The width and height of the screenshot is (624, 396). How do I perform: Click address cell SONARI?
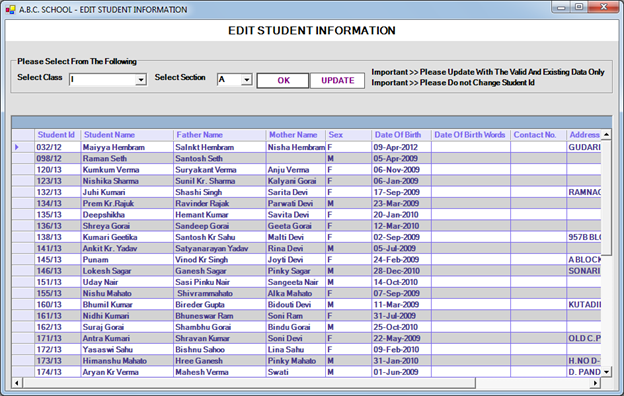(x=584, y=271)
